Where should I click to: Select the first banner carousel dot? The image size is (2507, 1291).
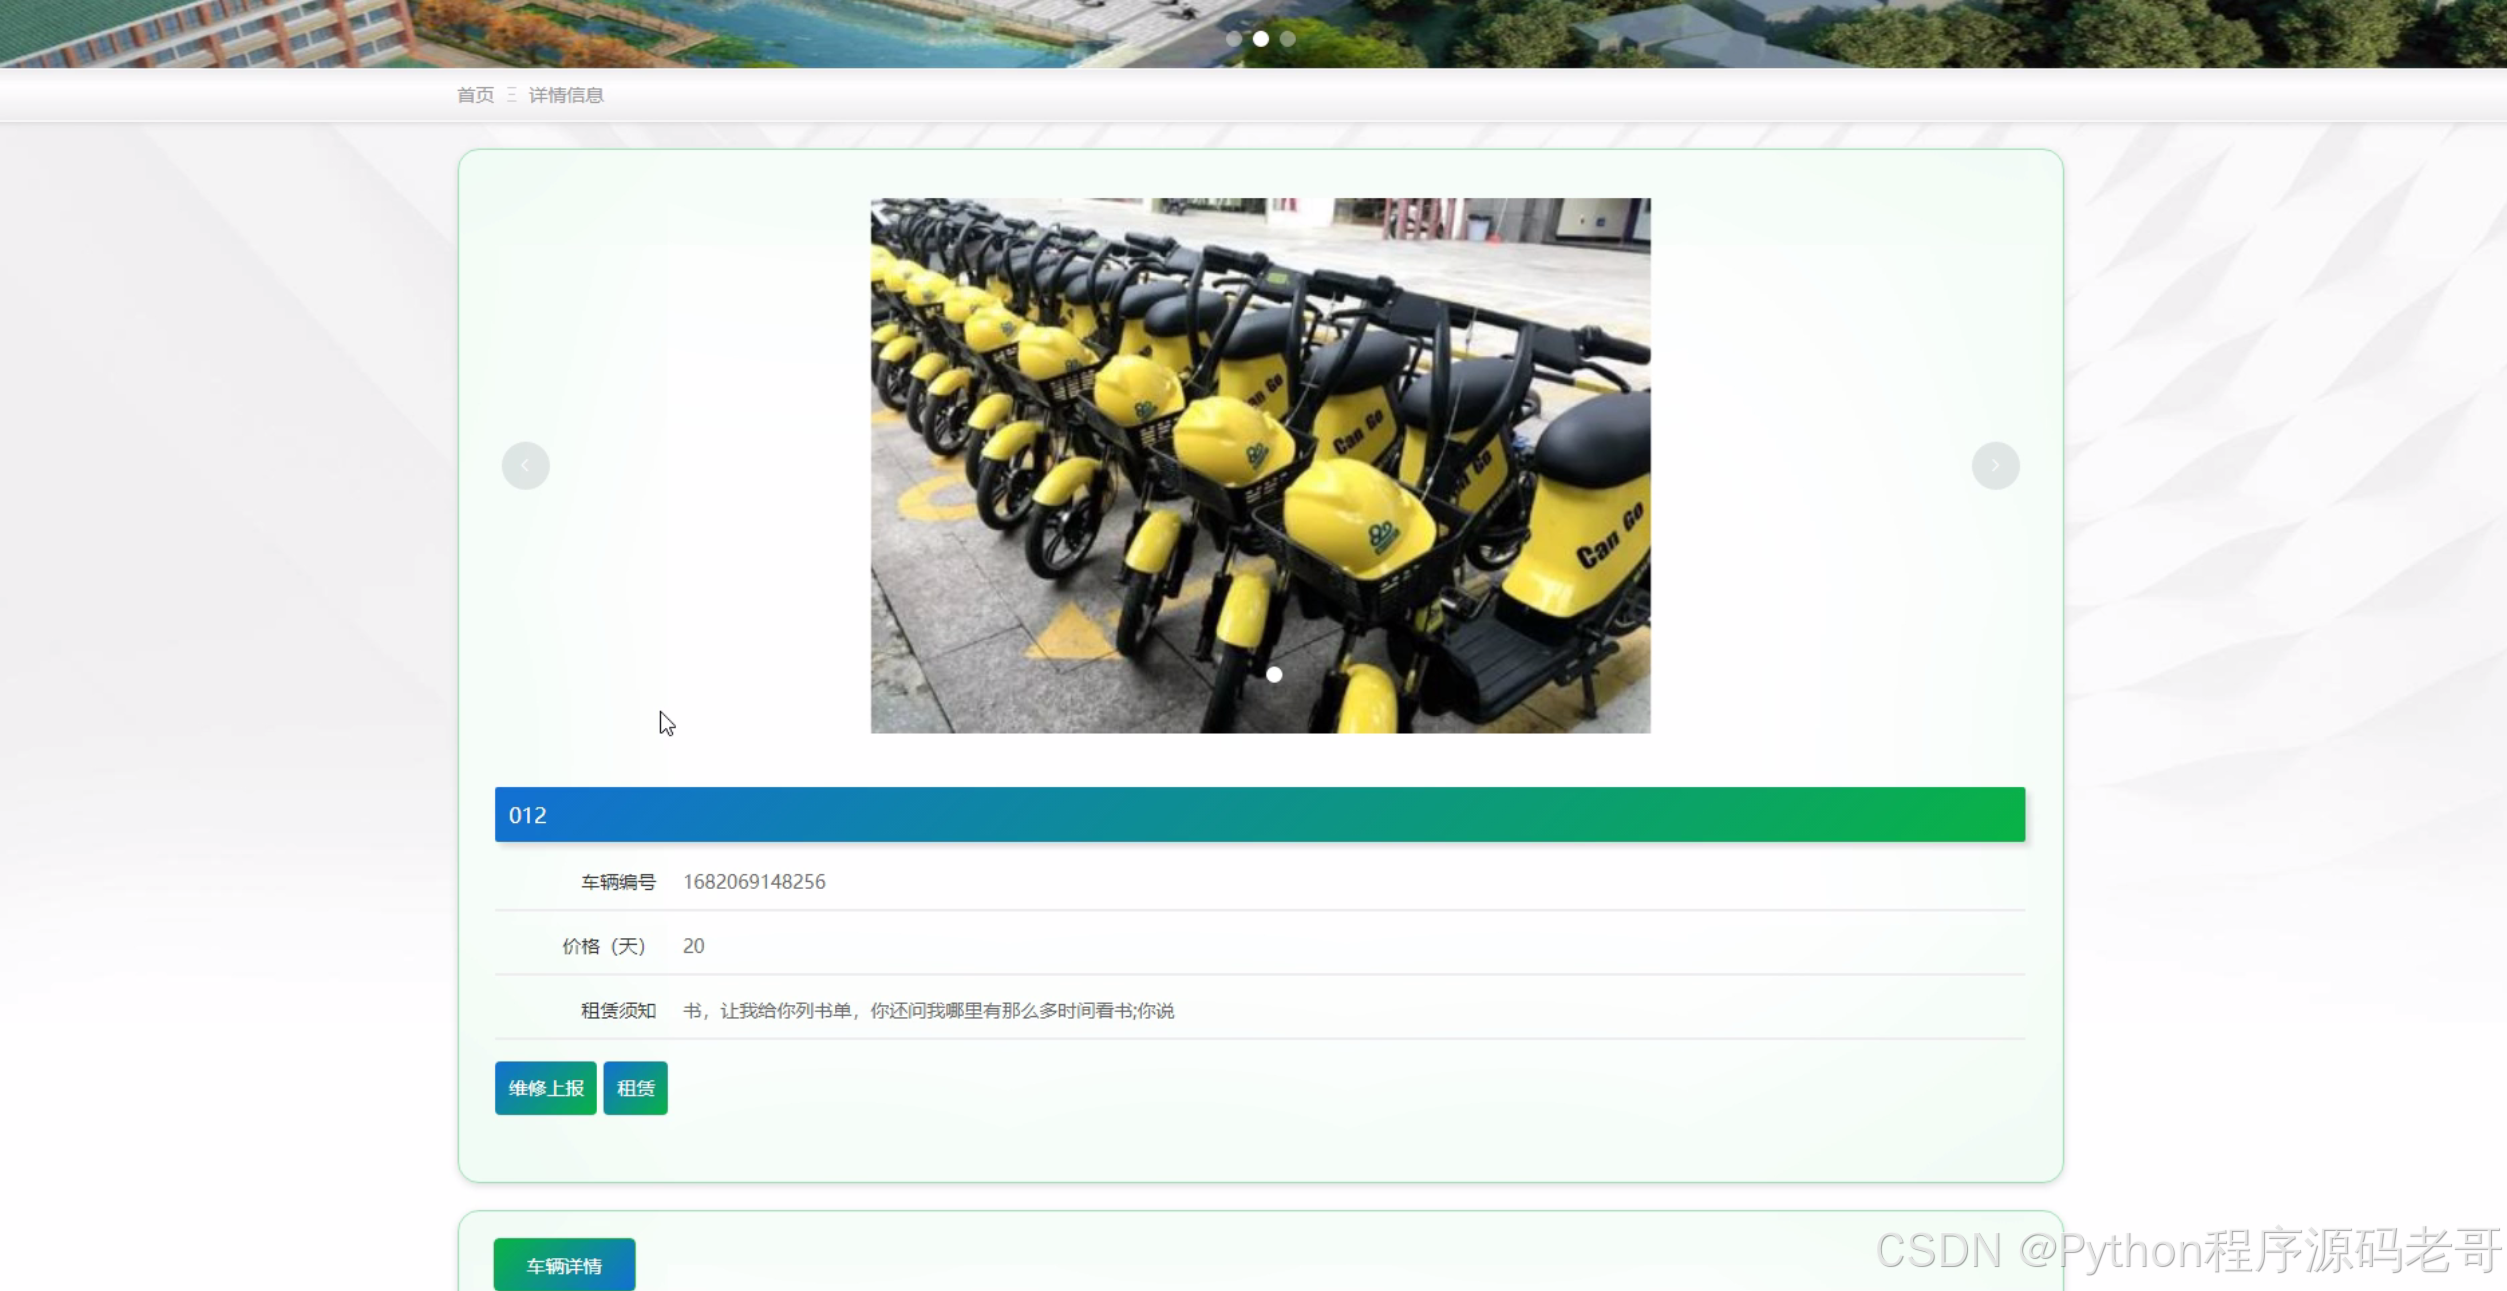coord(1234,39)
